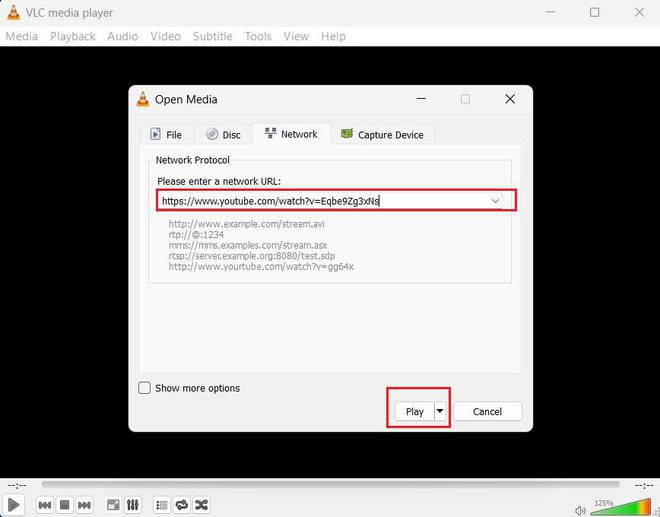Click the Next media button
660x517 pixels.
pyautogui.click(x=84, y=505)
